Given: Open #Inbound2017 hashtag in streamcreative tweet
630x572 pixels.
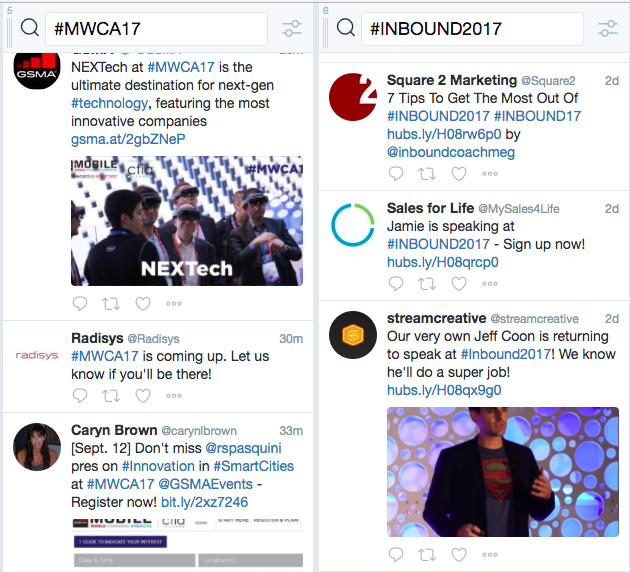Looking at the screenshot, I should coord(505,354).
